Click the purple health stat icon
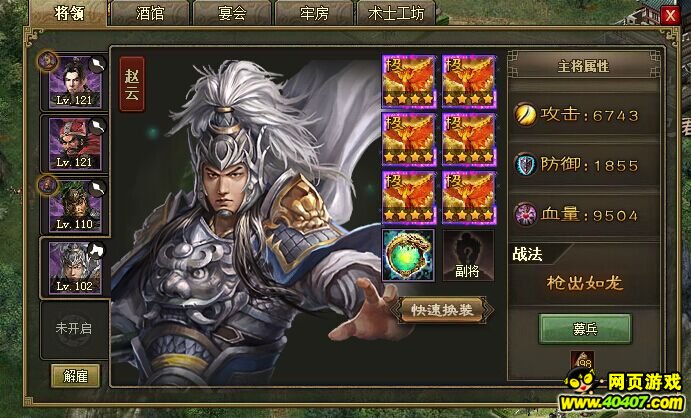The image size is (691, 418). (x=525, y=215)
